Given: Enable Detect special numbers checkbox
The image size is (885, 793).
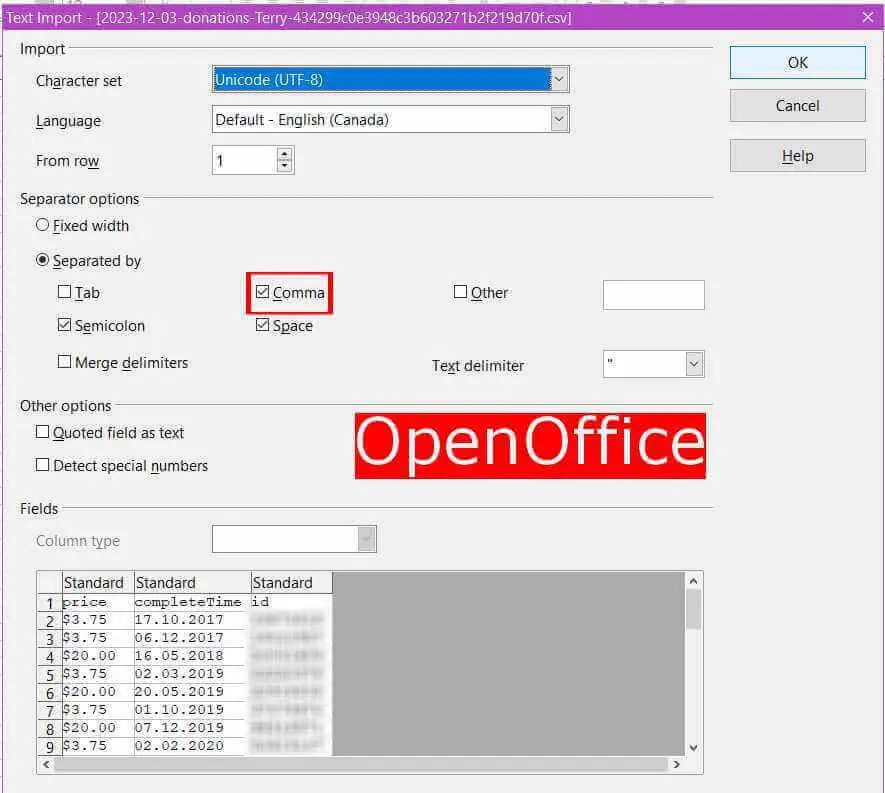Looking at the screenshot, I should [x=42, y=465].
